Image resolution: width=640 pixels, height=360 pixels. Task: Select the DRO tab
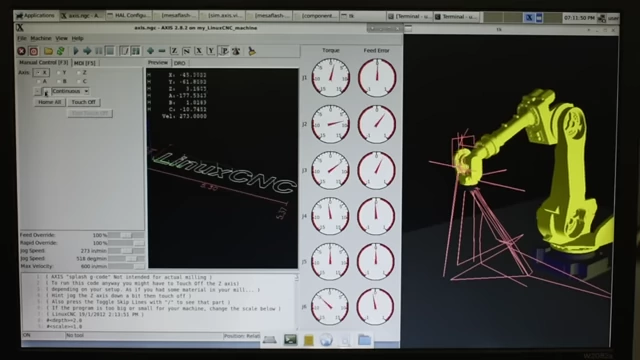click(x=180, y=63)
